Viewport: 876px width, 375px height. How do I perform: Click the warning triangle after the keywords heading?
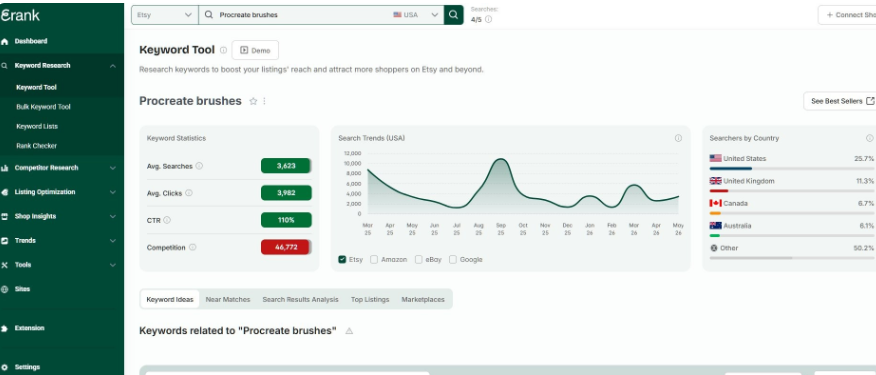[x=349, y=331]
